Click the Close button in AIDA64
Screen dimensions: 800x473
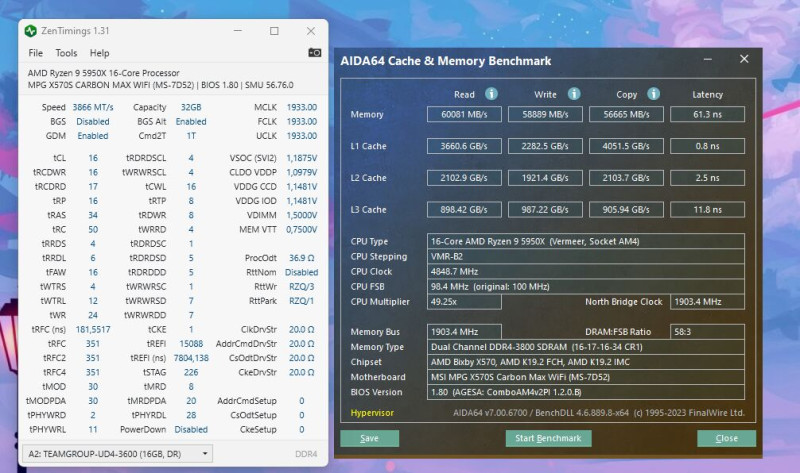click(727, 438)
